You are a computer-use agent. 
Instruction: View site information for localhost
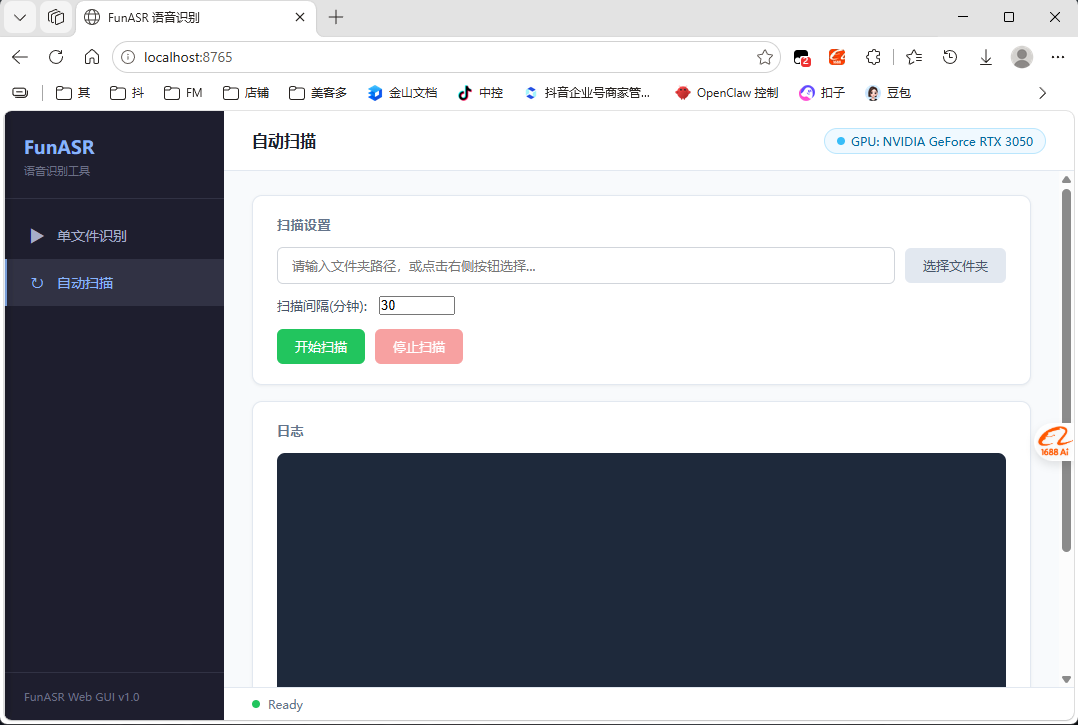[x=128, y=57]
